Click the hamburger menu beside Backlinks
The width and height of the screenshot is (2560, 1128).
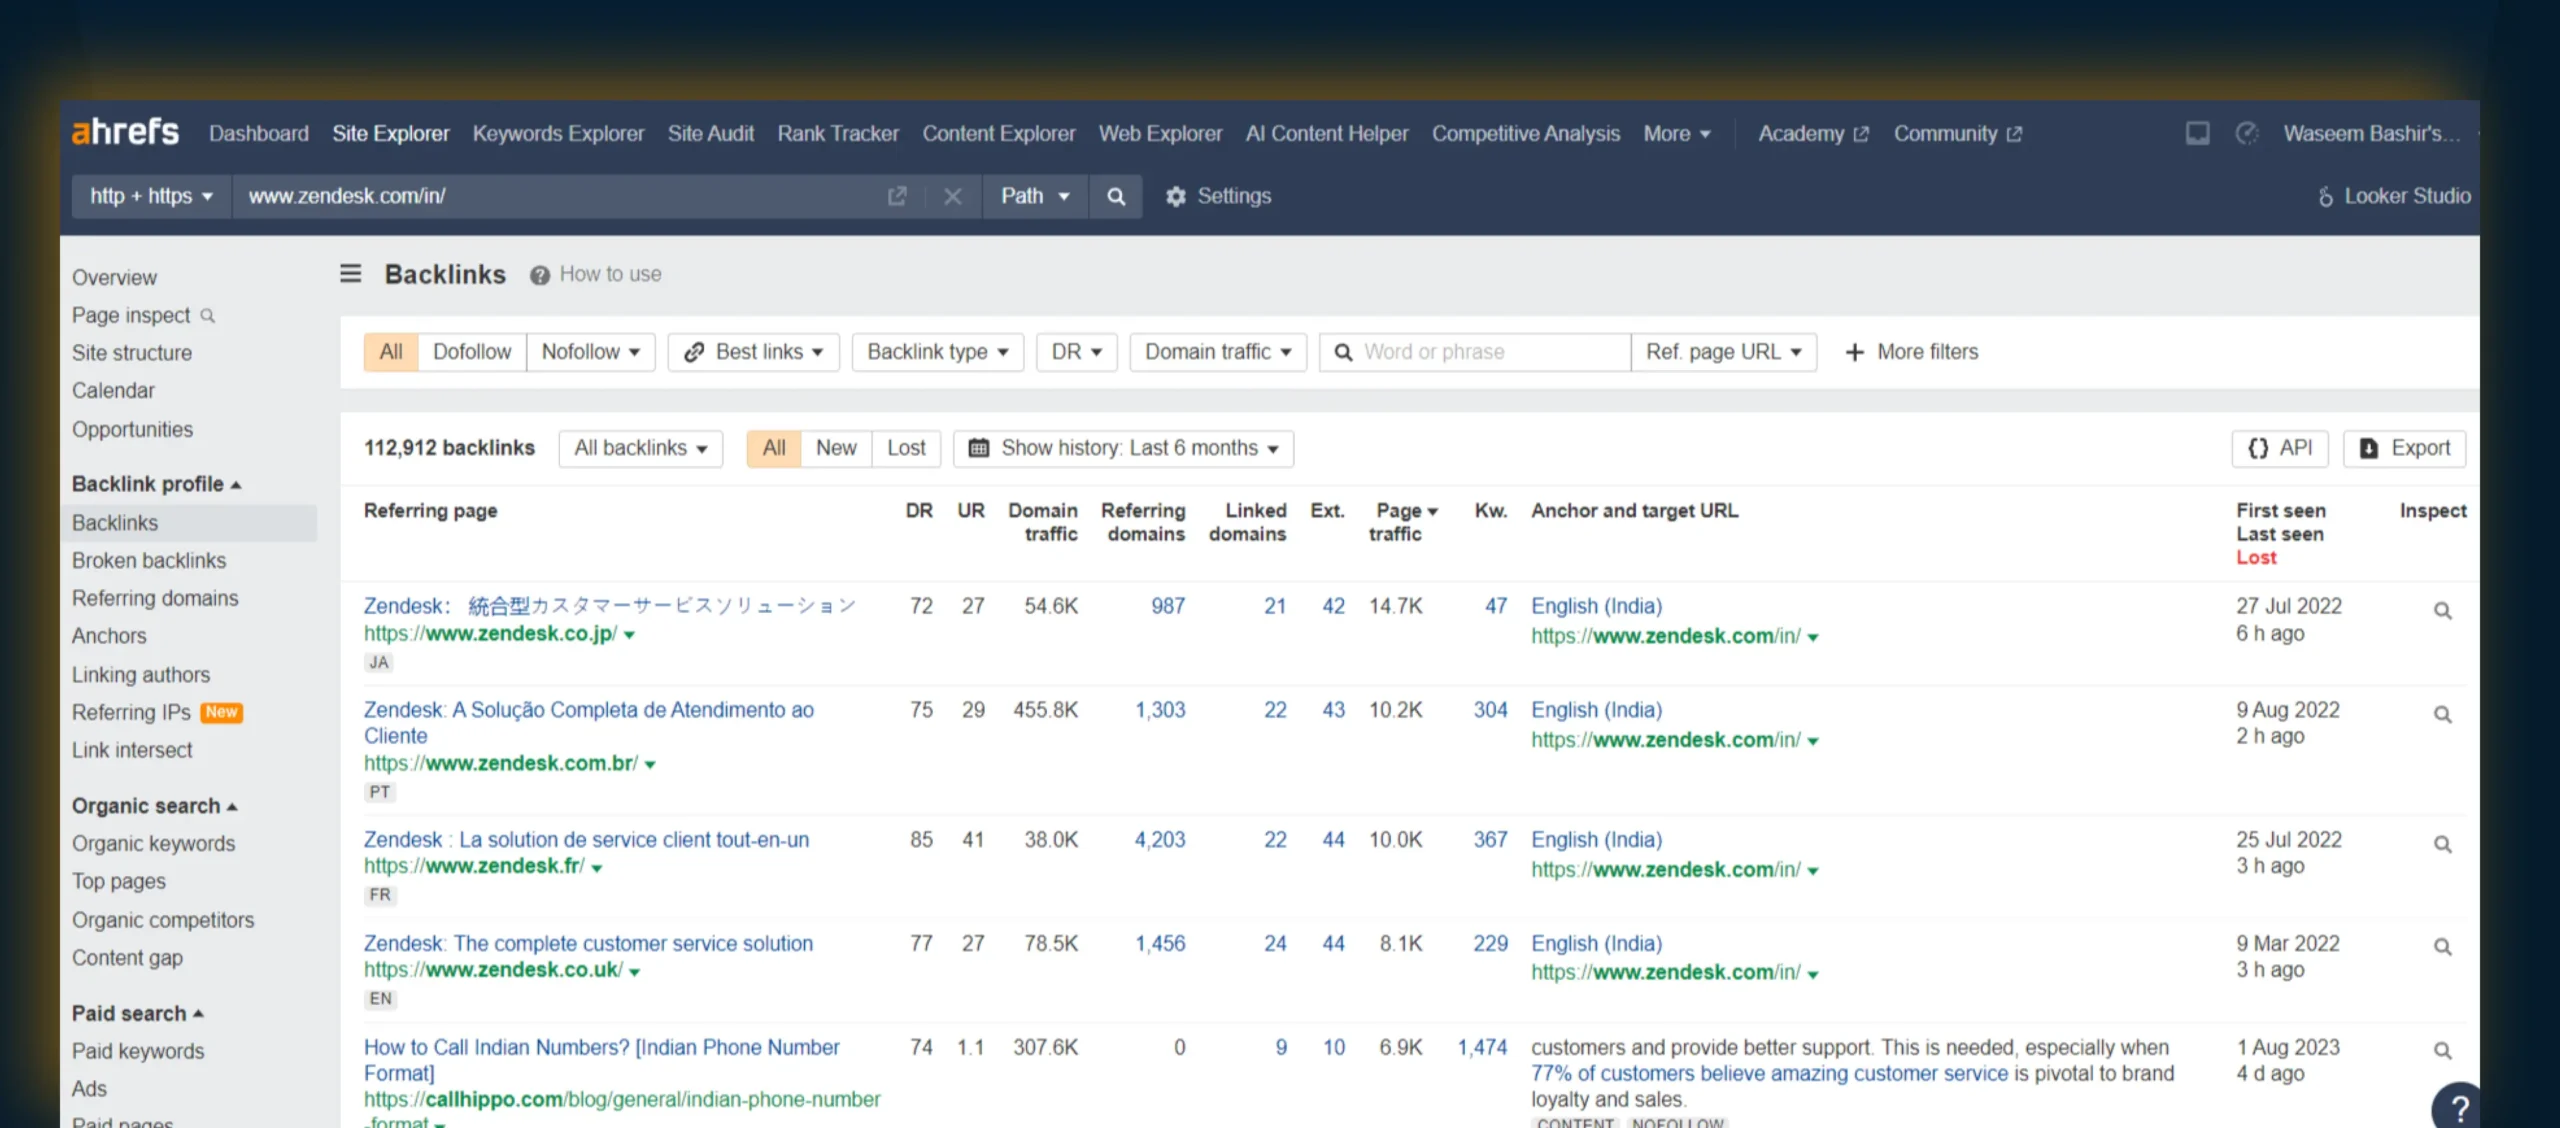(350, 273)
